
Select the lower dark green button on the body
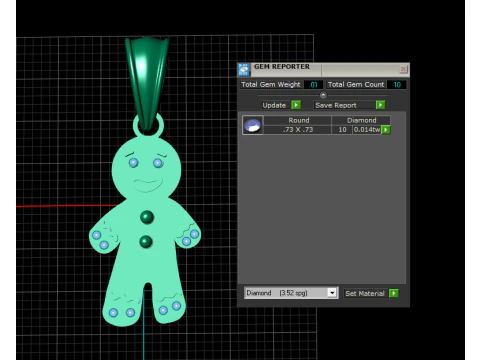pos(146,241)
